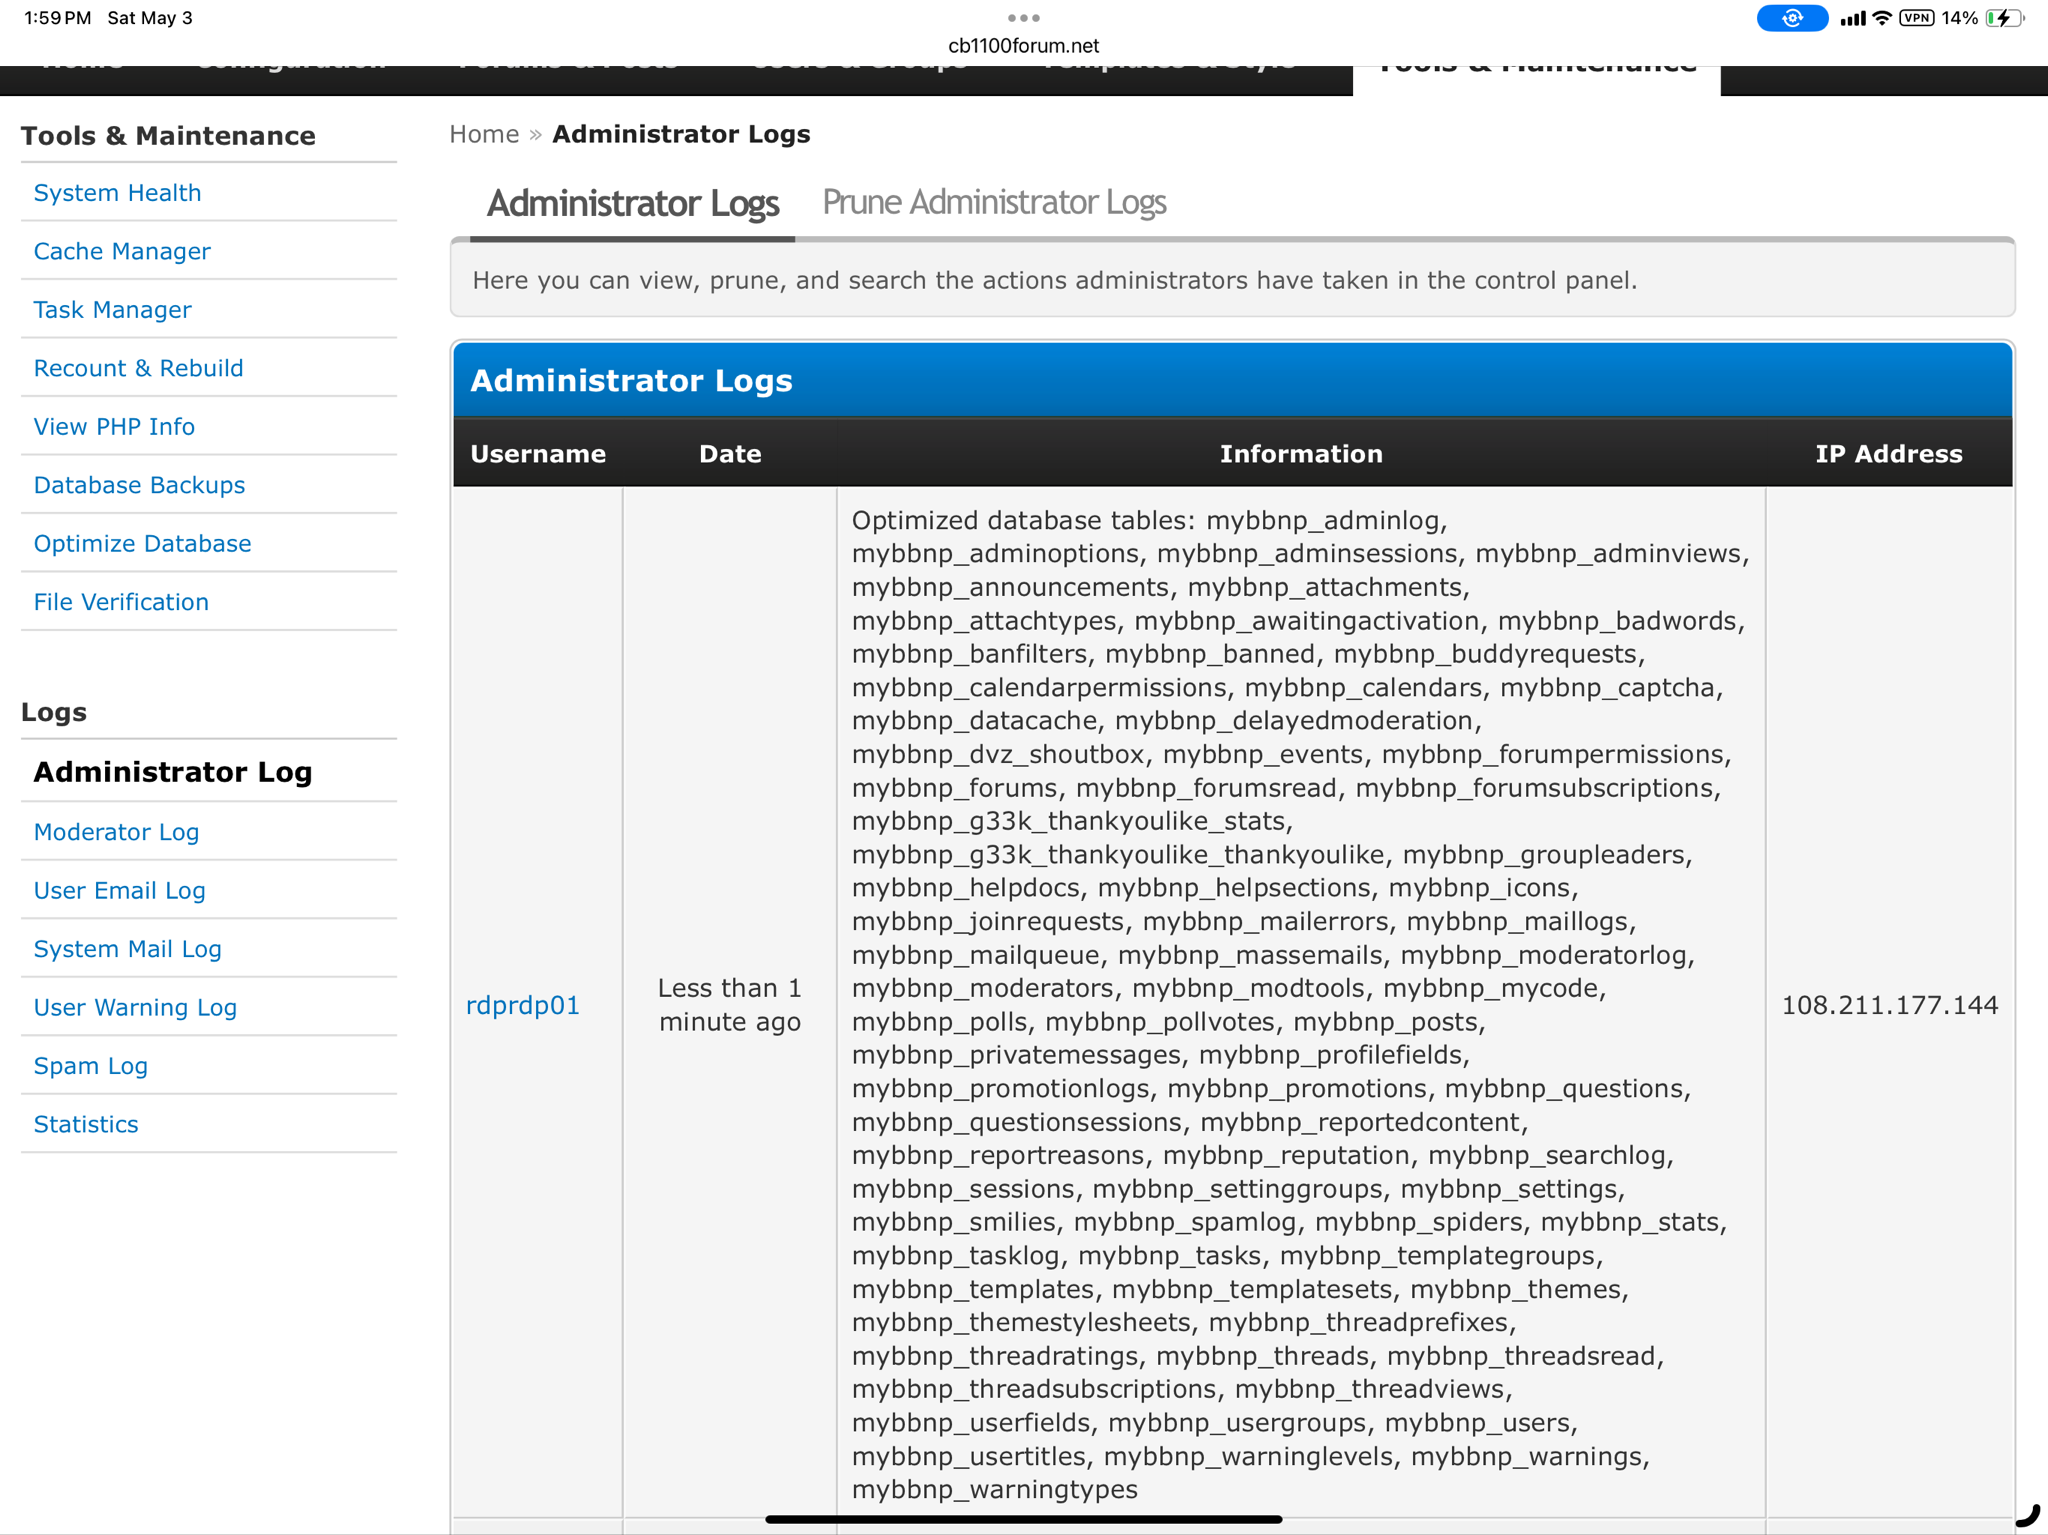Screen dimensions: 2048x1535
Task: Click the Username column header
Action: click(538, 454)
